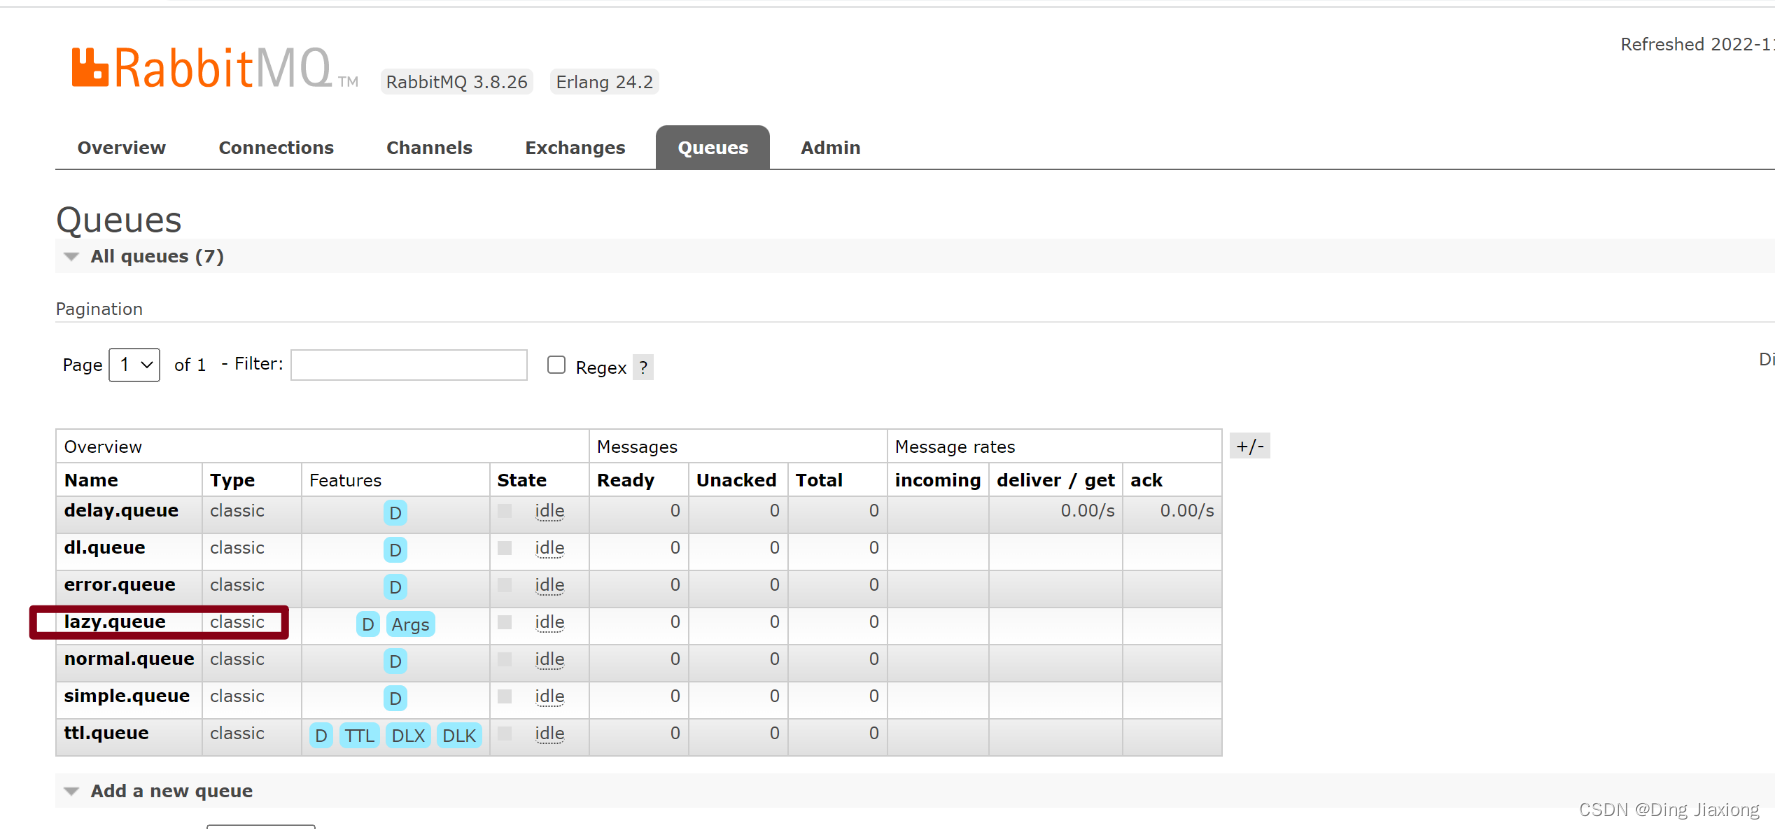The image size is (1775, 829).
Task: Click the Erlang 24.2 version label
Action: (604, 82)
